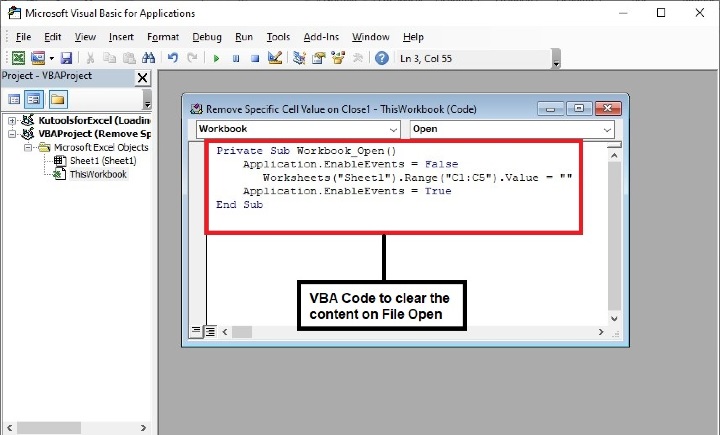
Task: Click the View Code icon in Project panel
Action: pos(14,99)
